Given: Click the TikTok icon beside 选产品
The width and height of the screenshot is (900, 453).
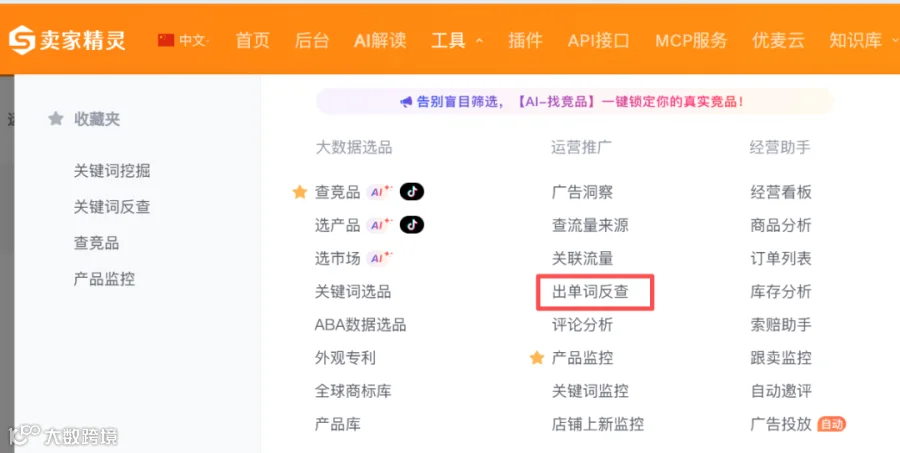Looking at the screenshot, I should click(x=412, y=225).
